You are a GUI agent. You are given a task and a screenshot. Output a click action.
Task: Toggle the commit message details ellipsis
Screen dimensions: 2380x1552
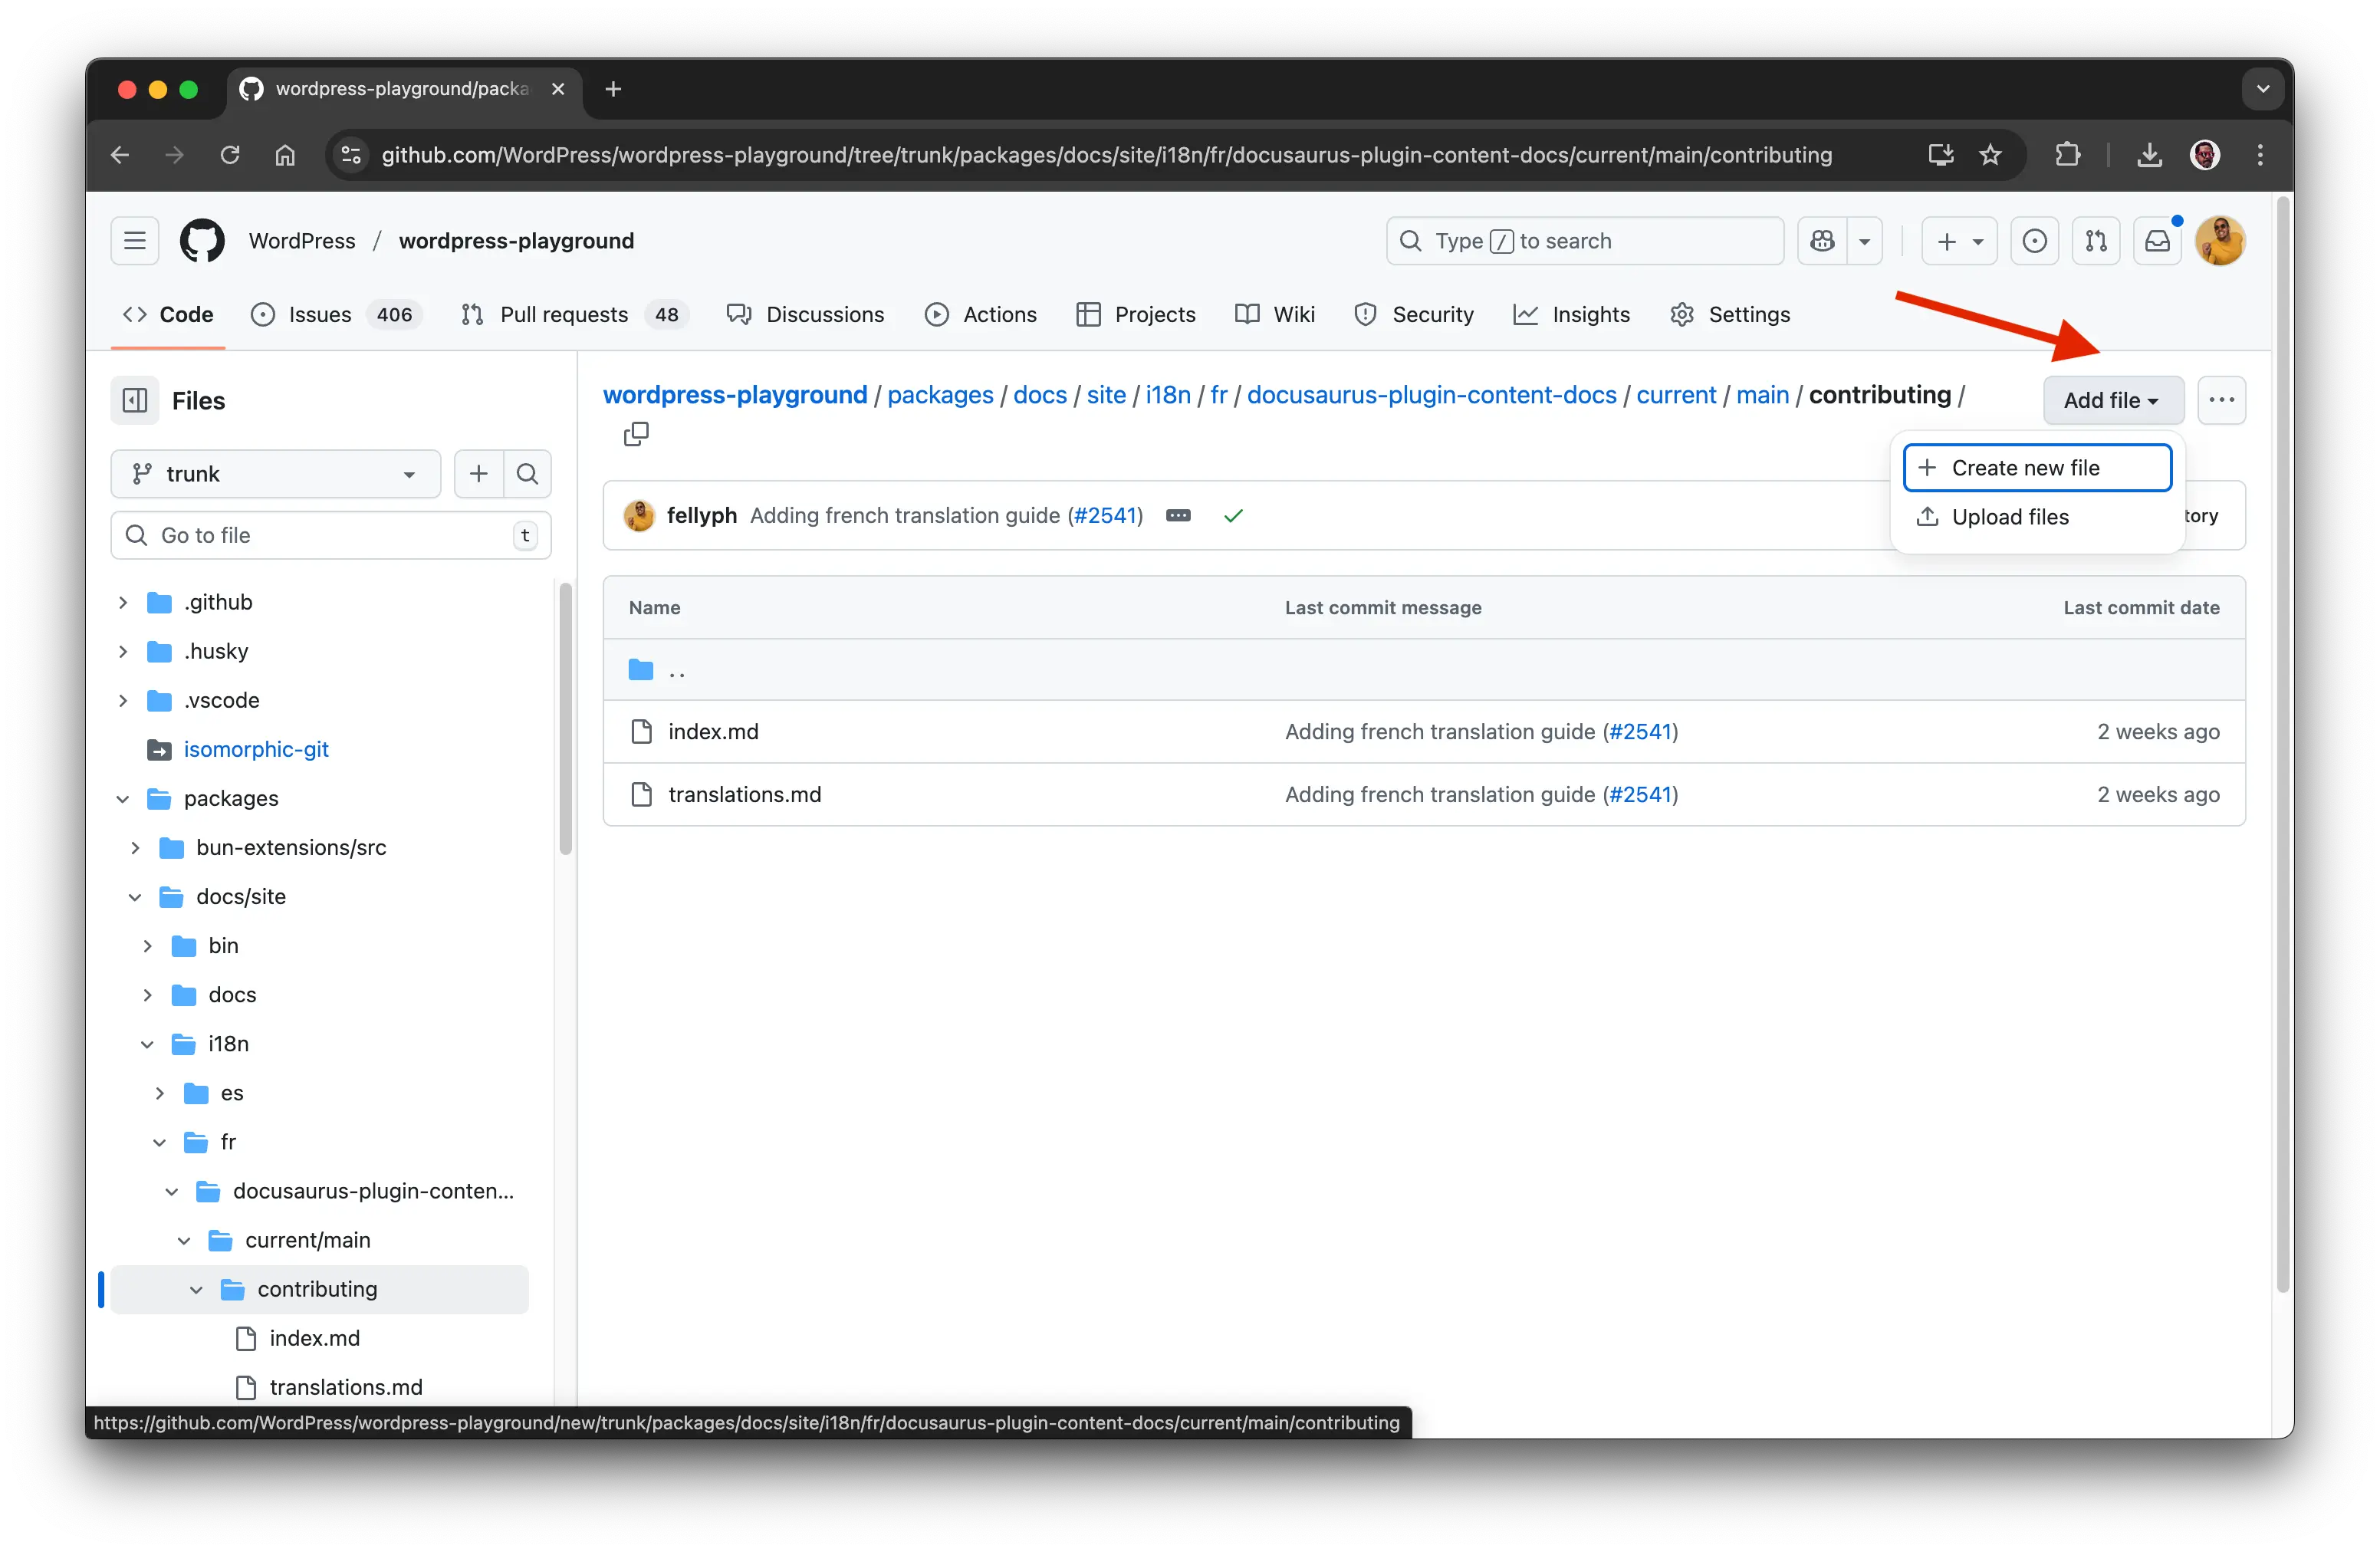1178,516
